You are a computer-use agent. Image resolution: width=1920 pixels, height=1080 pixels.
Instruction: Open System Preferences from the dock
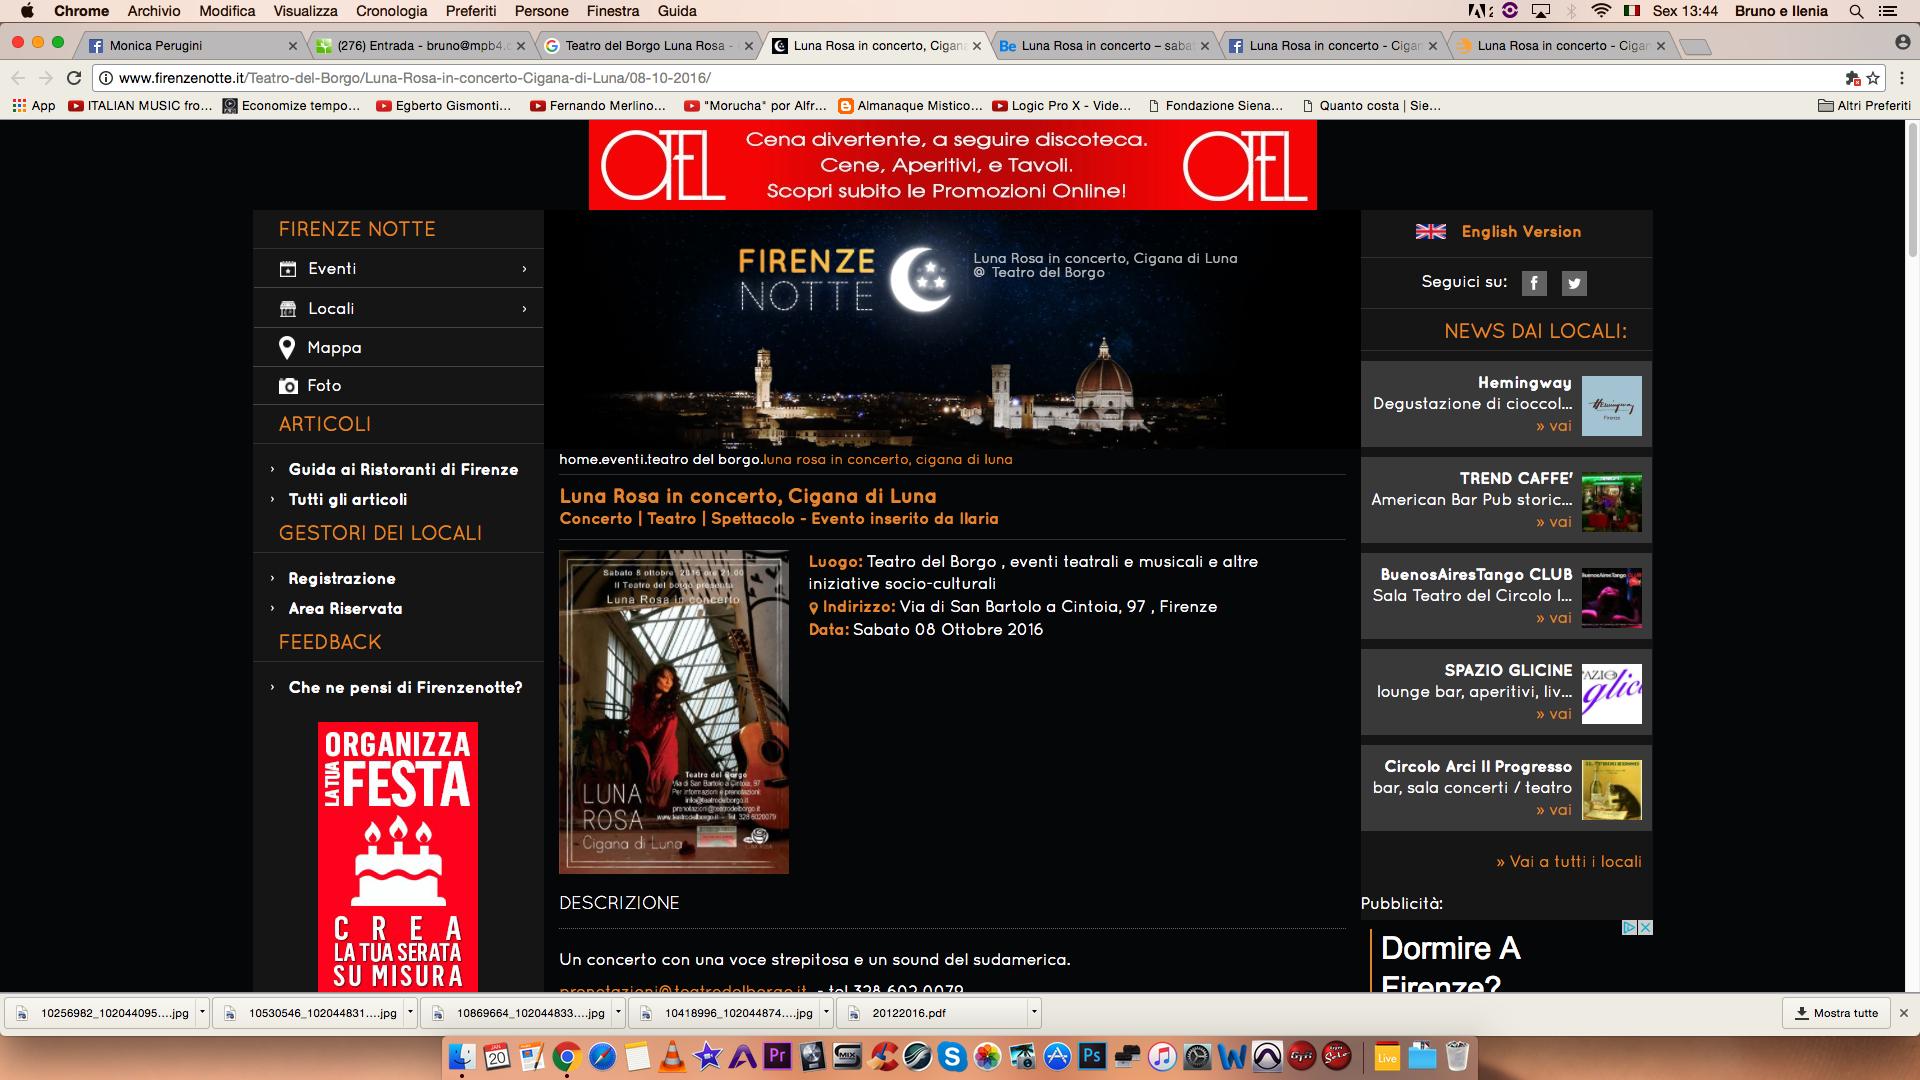coord(1197,1056)
